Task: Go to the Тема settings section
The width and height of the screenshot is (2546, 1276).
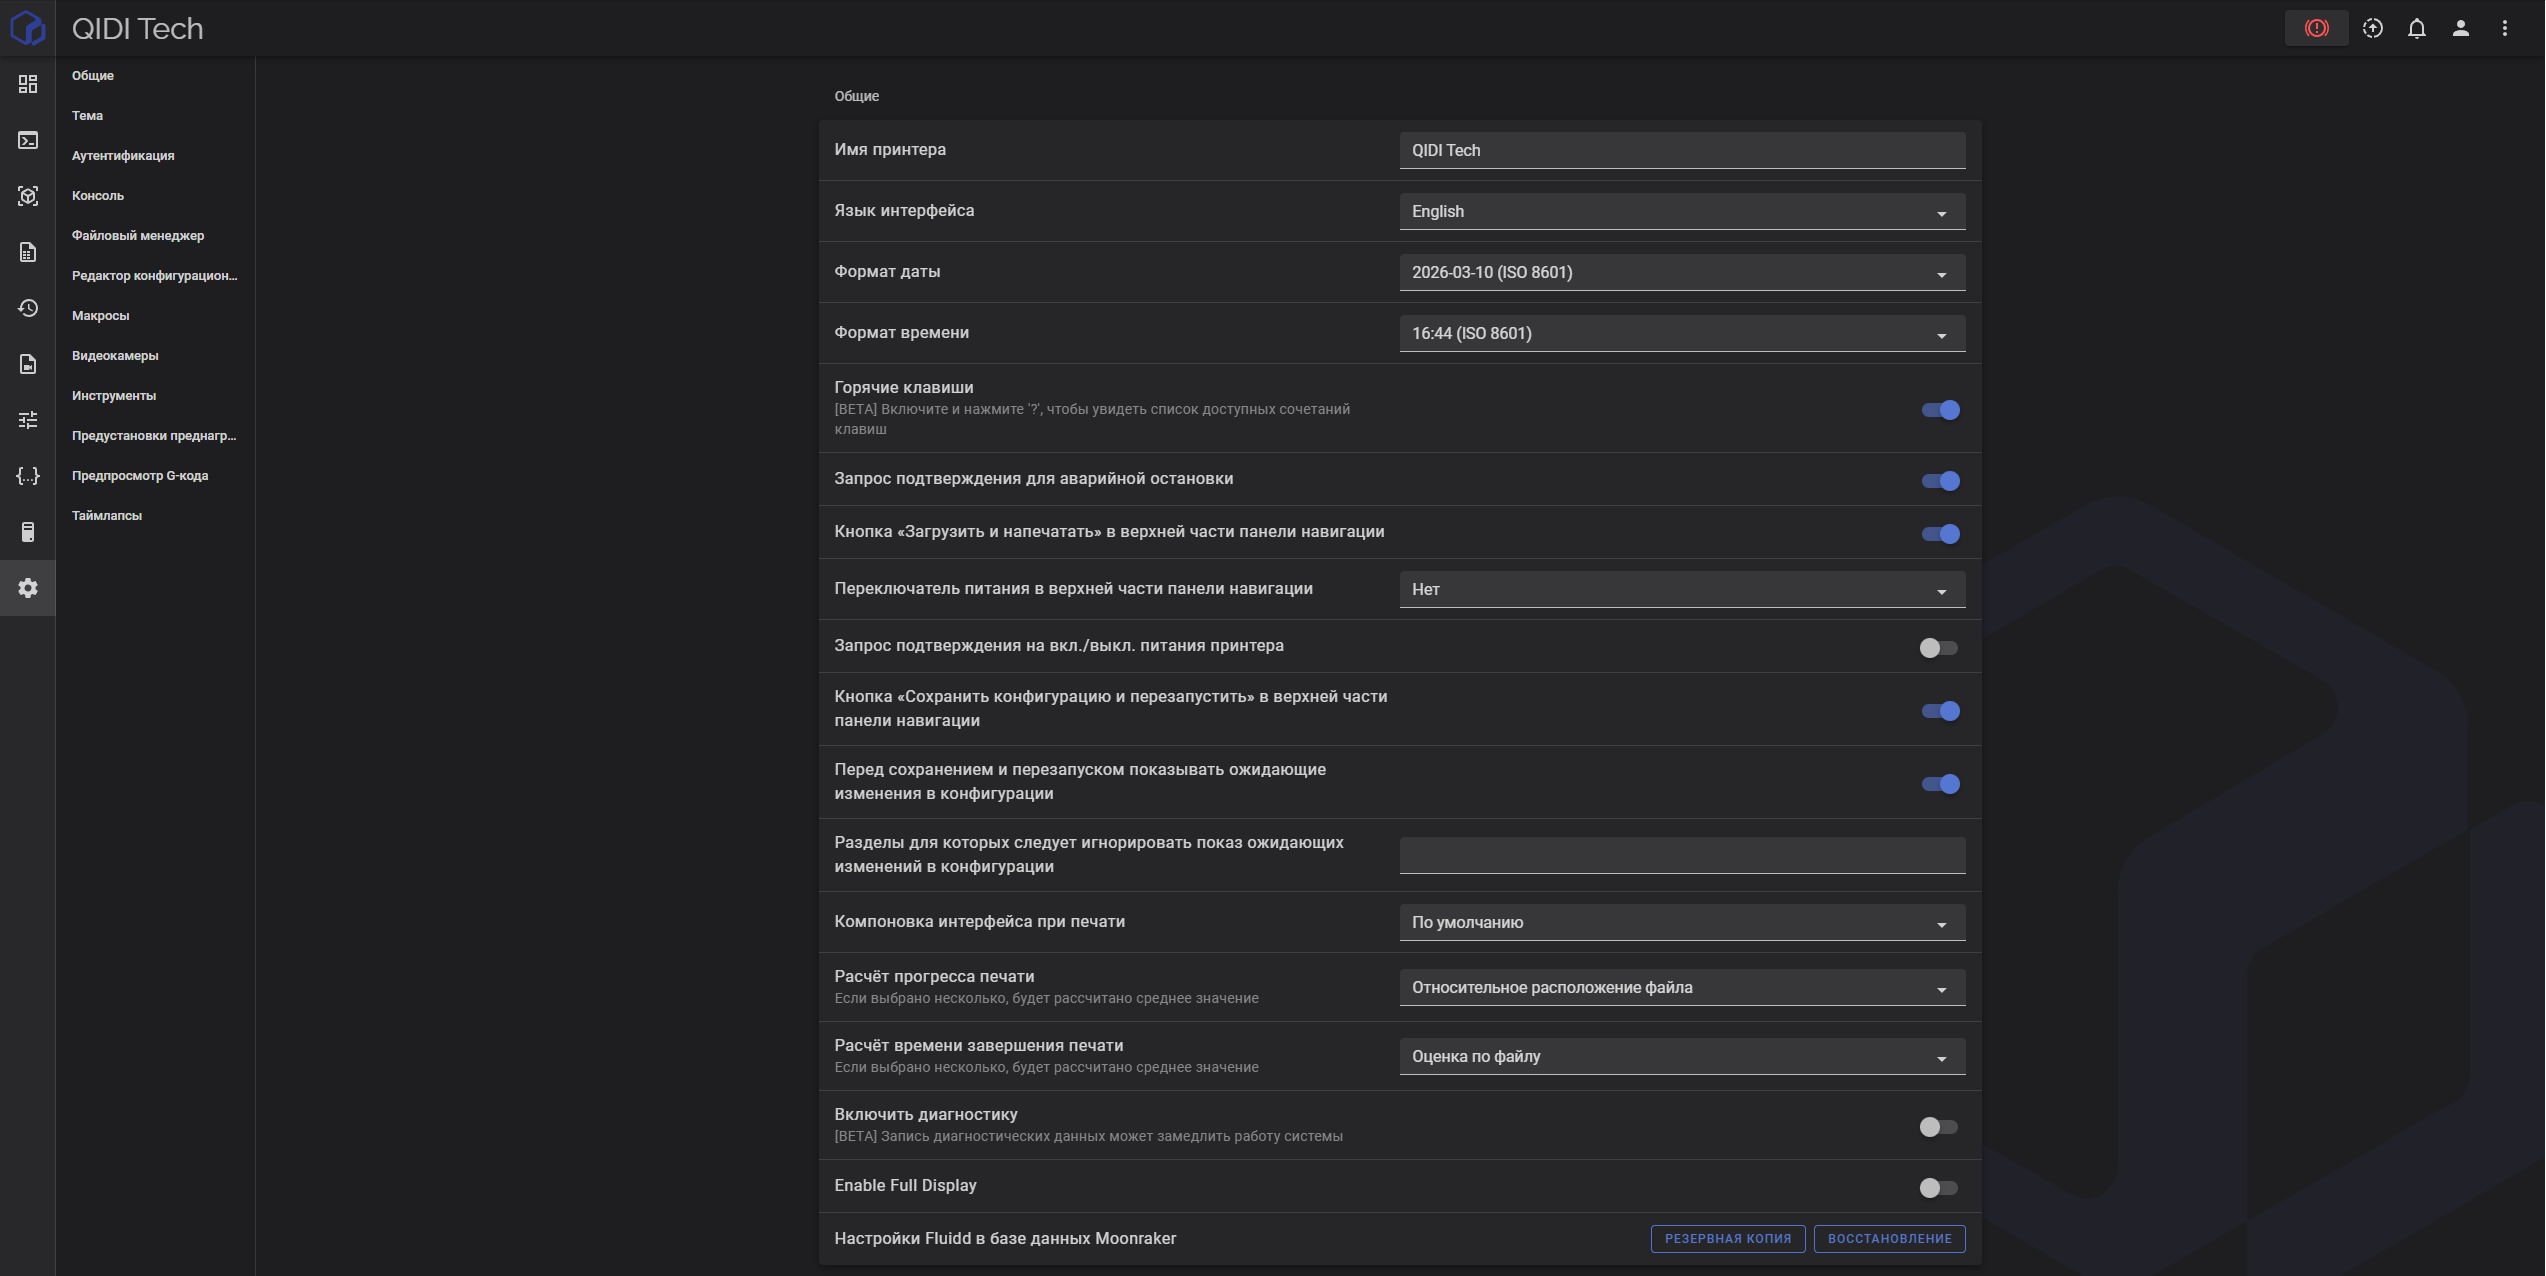Action: pos(87,116)
